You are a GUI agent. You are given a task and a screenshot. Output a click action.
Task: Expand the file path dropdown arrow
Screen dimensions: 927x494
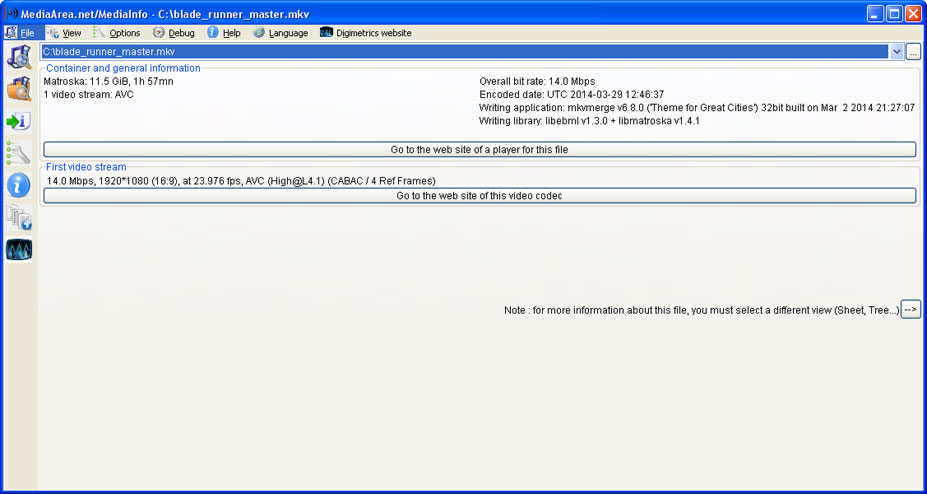897,52
